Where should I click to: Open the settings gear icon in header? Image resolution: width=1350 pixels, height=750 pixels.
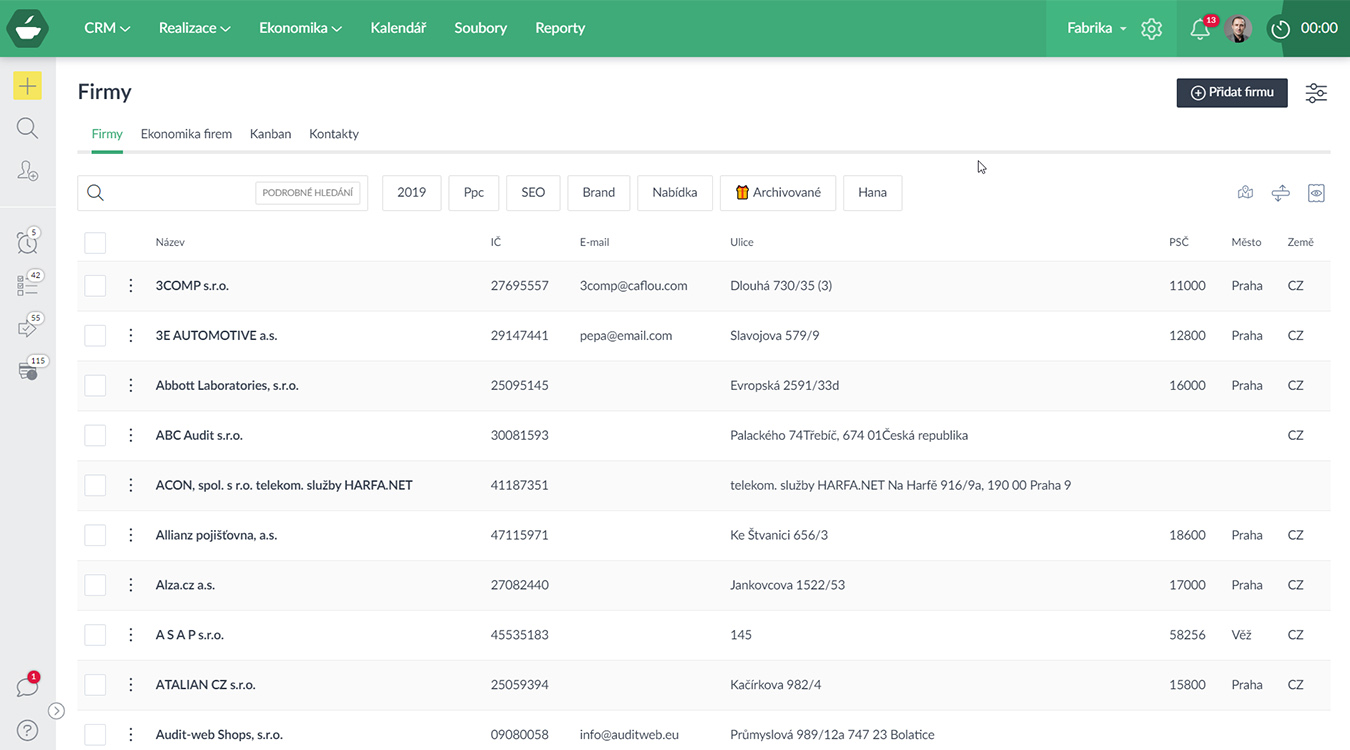coord(1151,29)
